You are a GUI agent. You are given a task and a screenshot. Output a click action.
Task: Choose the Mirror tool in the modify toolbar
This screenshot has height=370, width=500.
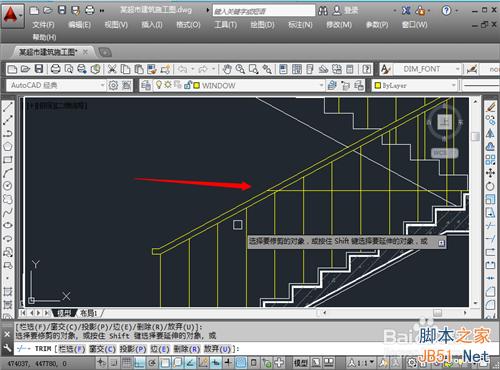click(490, 133)
